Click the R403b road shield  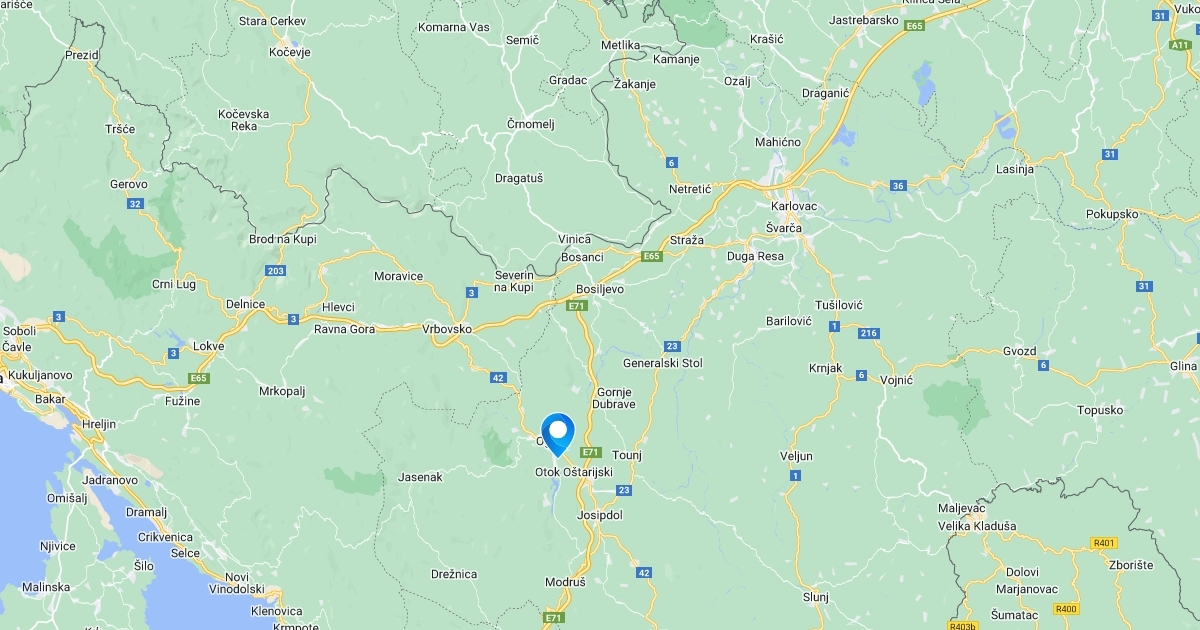963,626
